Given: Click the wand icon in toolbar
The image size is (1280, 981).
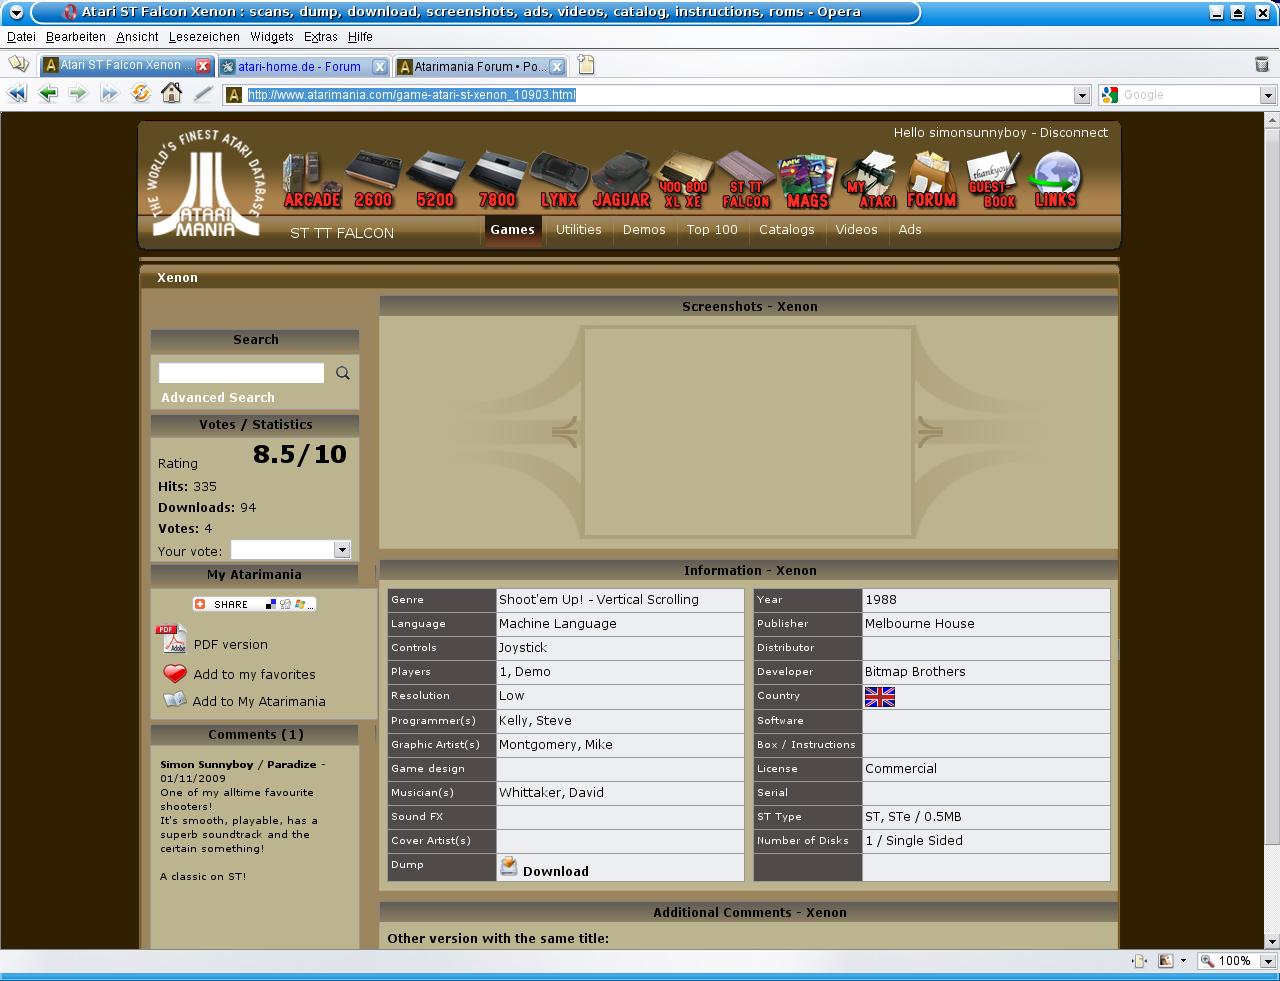Looking at the screenshot, I should point(203,94).
